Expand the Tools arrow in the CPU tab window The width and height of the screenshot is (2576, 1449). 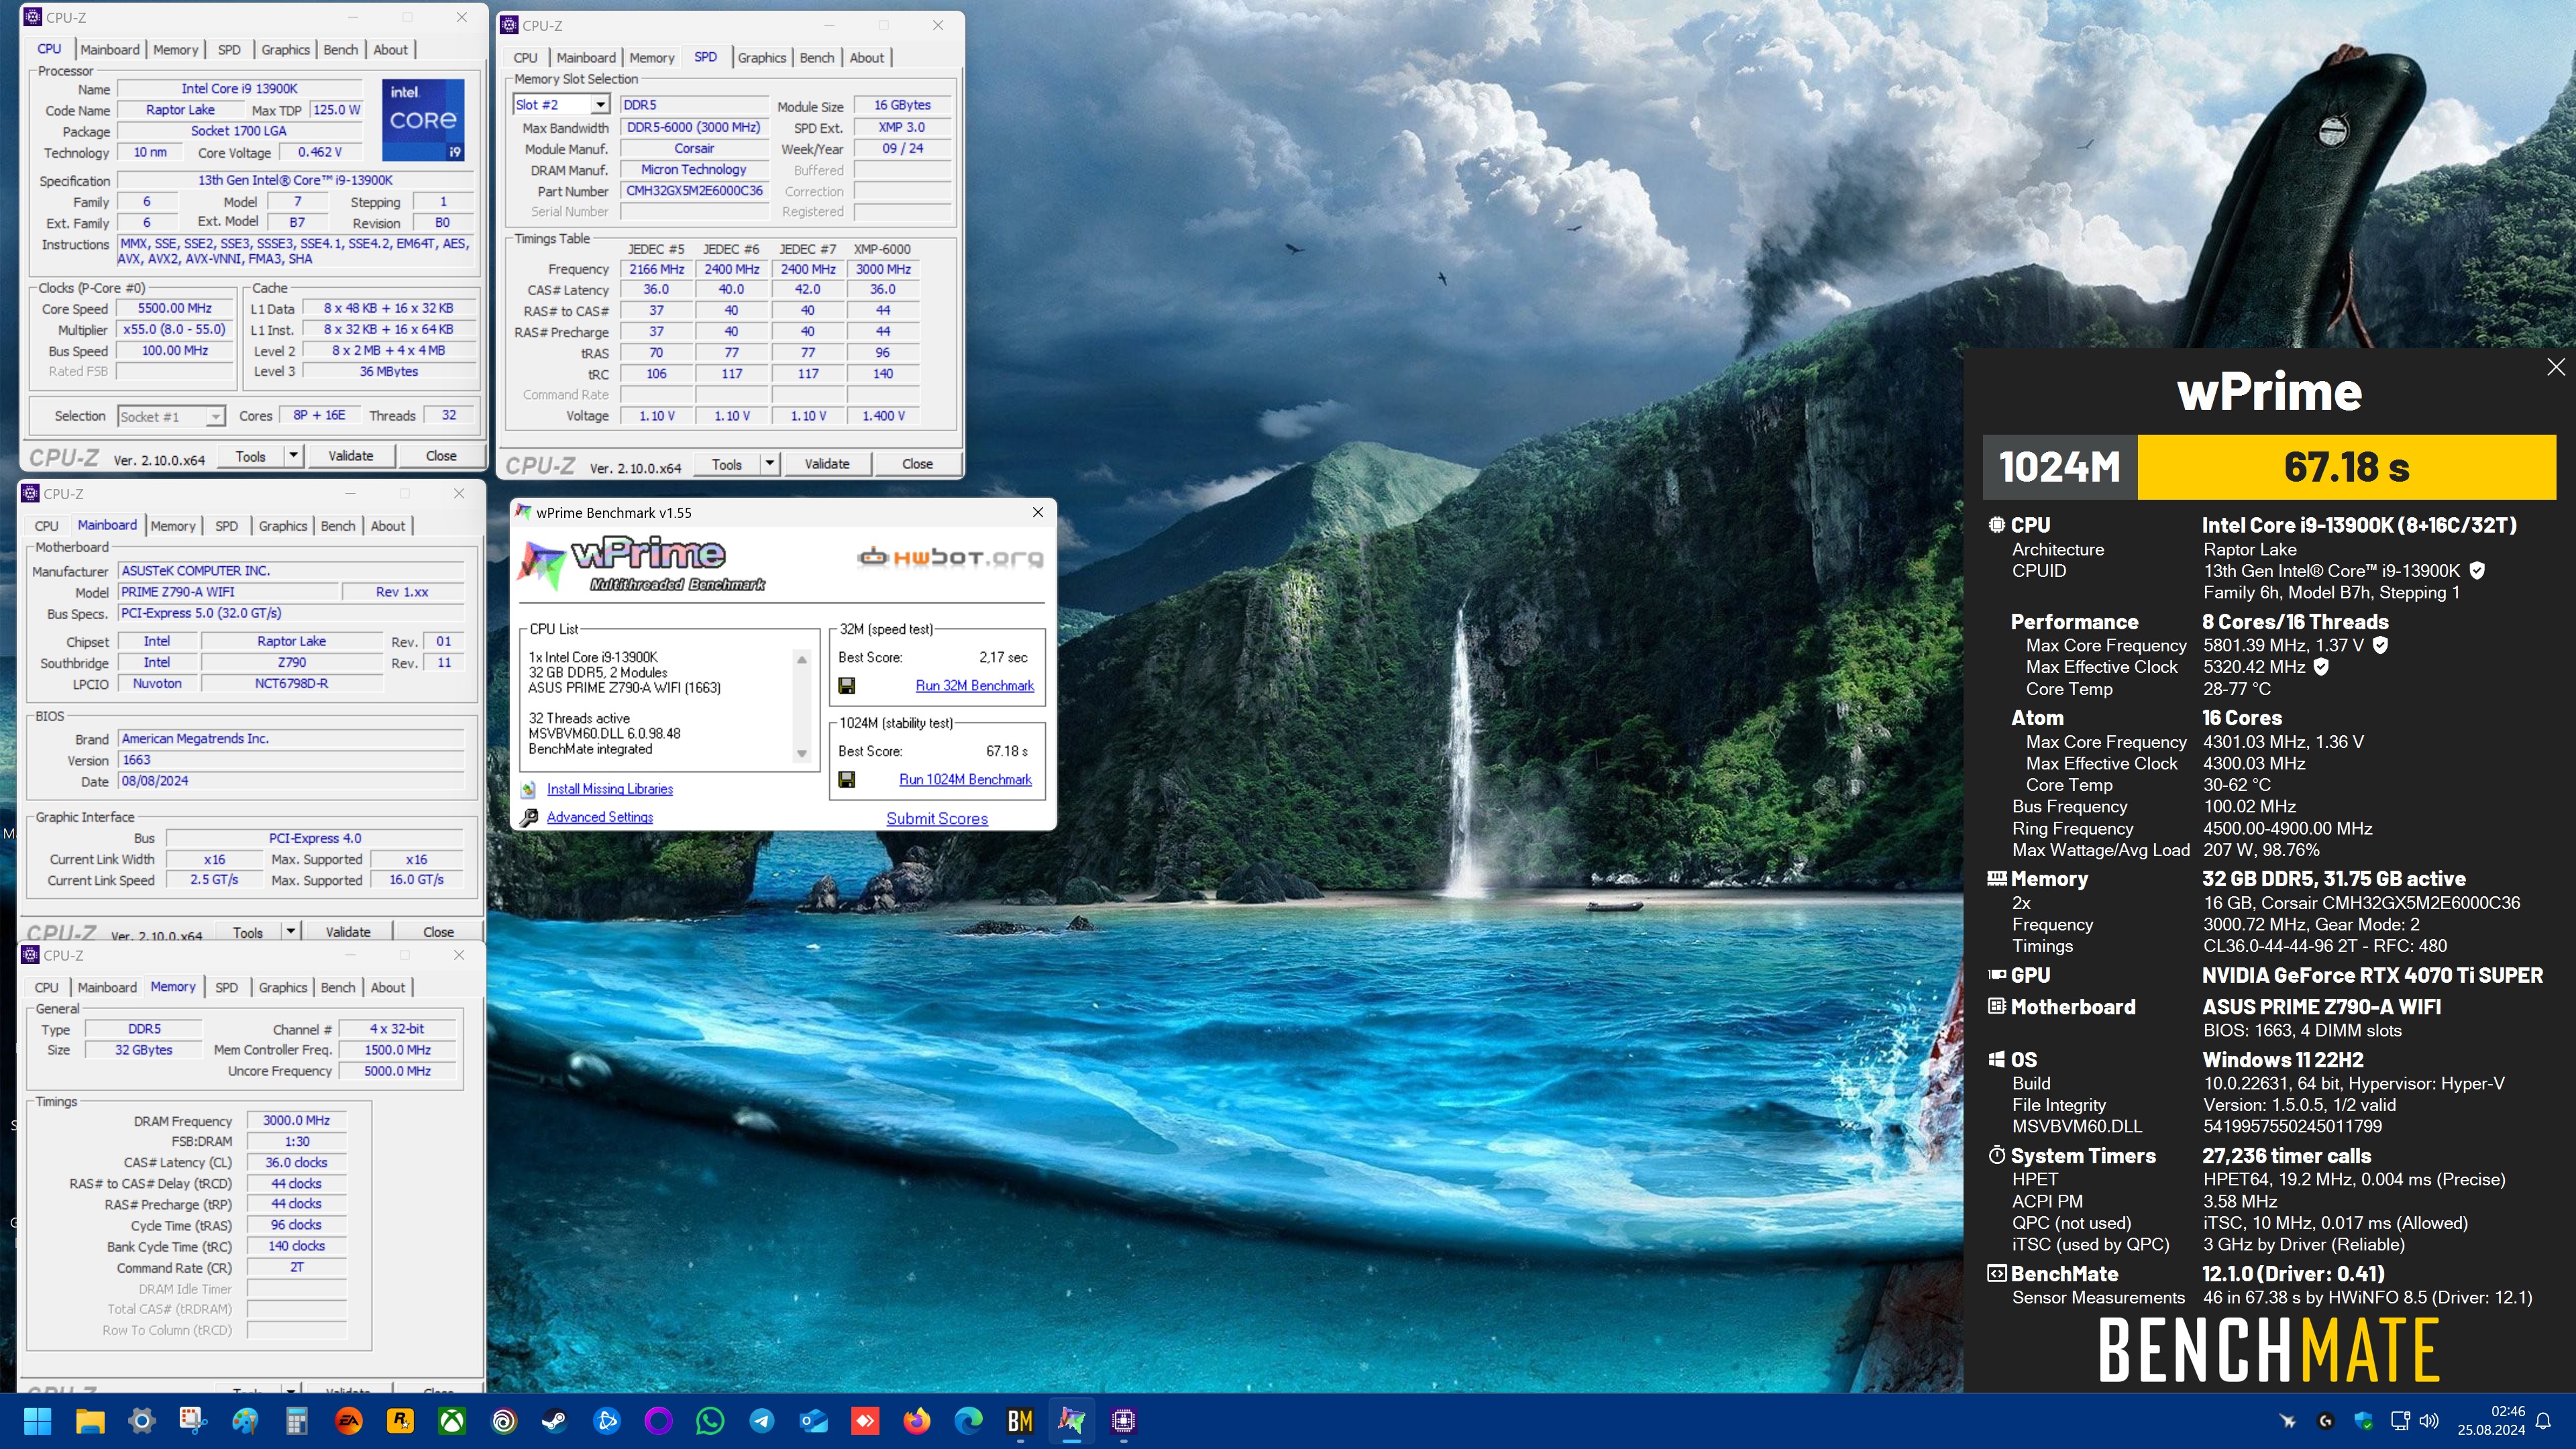pos(293,456)
